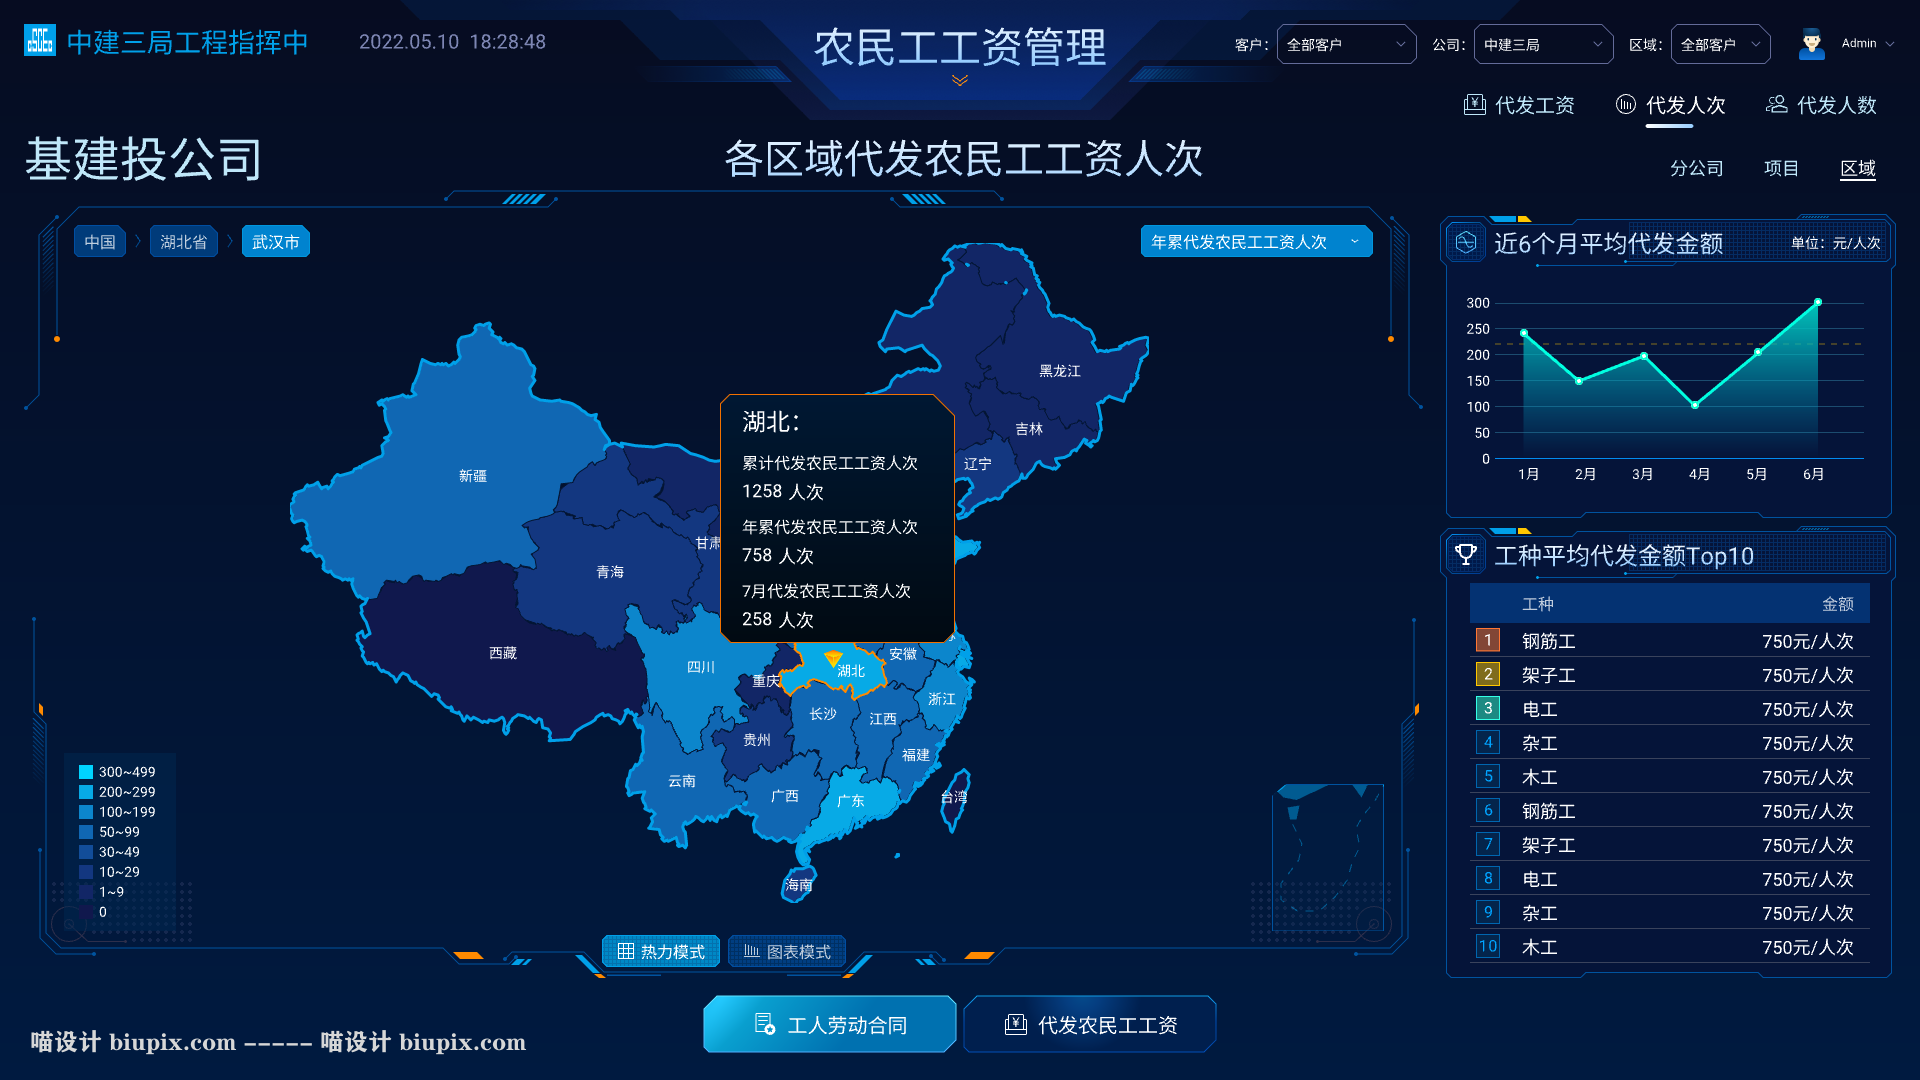Expand the 年累代发农民工工资人次 metric dropdown
The width and height of the screenshot is (1920, 1080).
(x=1256, y=242)
